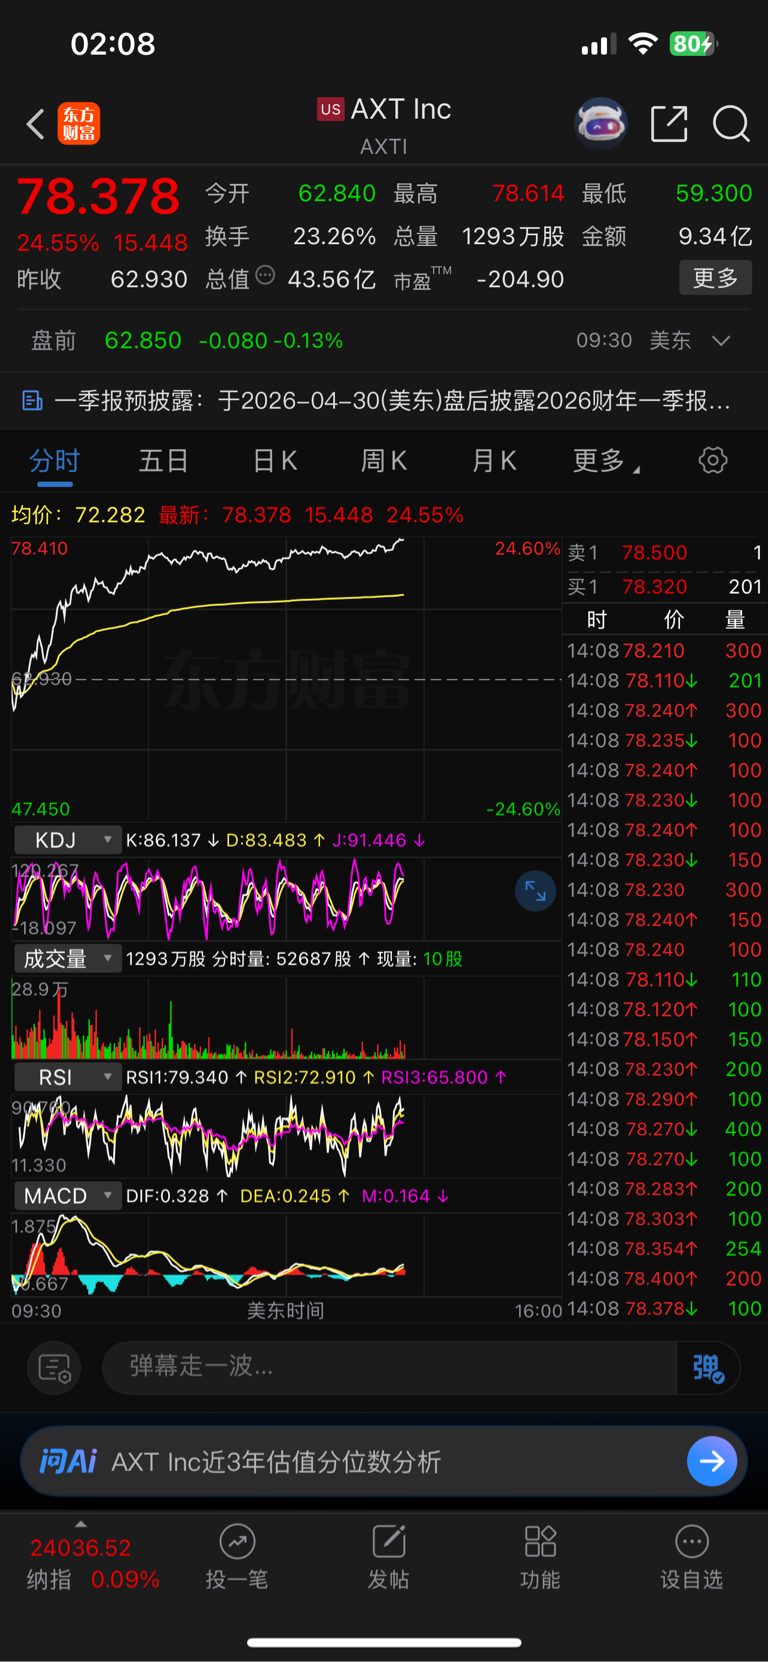This screenshot has width=768, height=1662.
Task: Tap the 盘前 62.850 pre-market price
Action: [143, 340]
